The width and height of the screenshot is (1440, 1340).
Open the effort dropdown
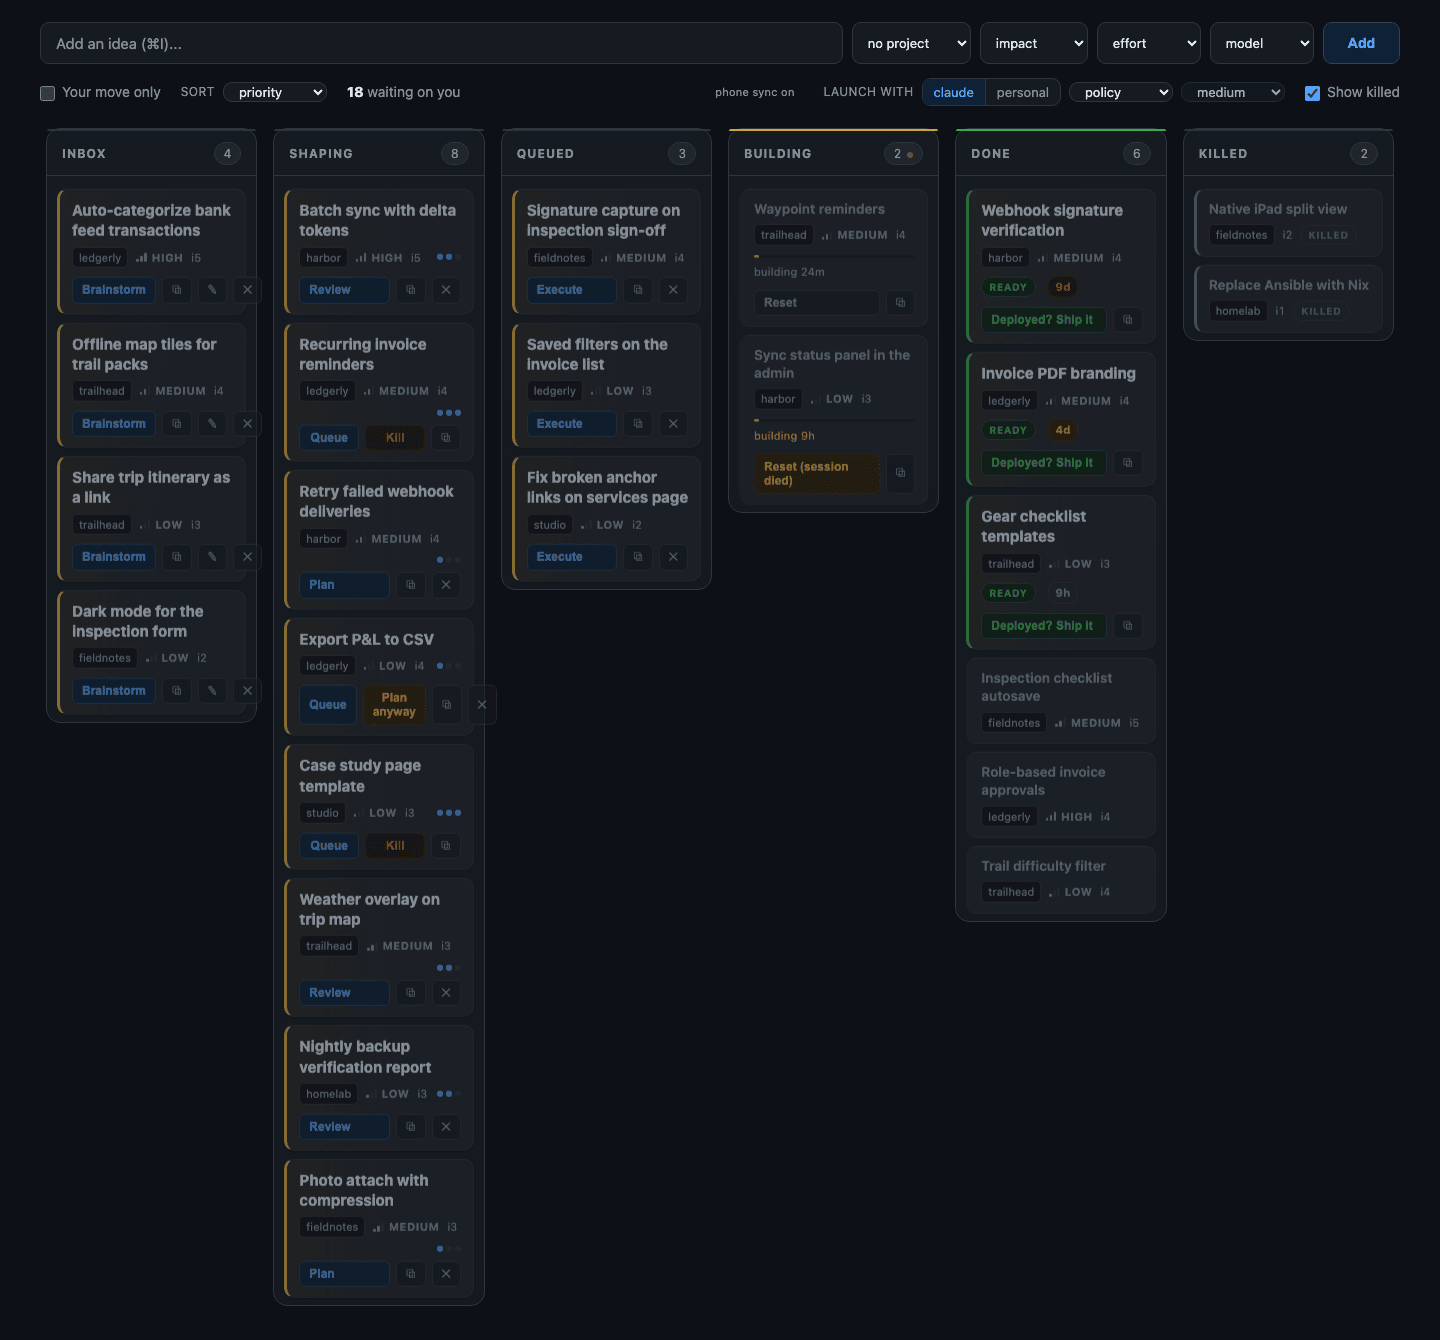coord(1149,43)
